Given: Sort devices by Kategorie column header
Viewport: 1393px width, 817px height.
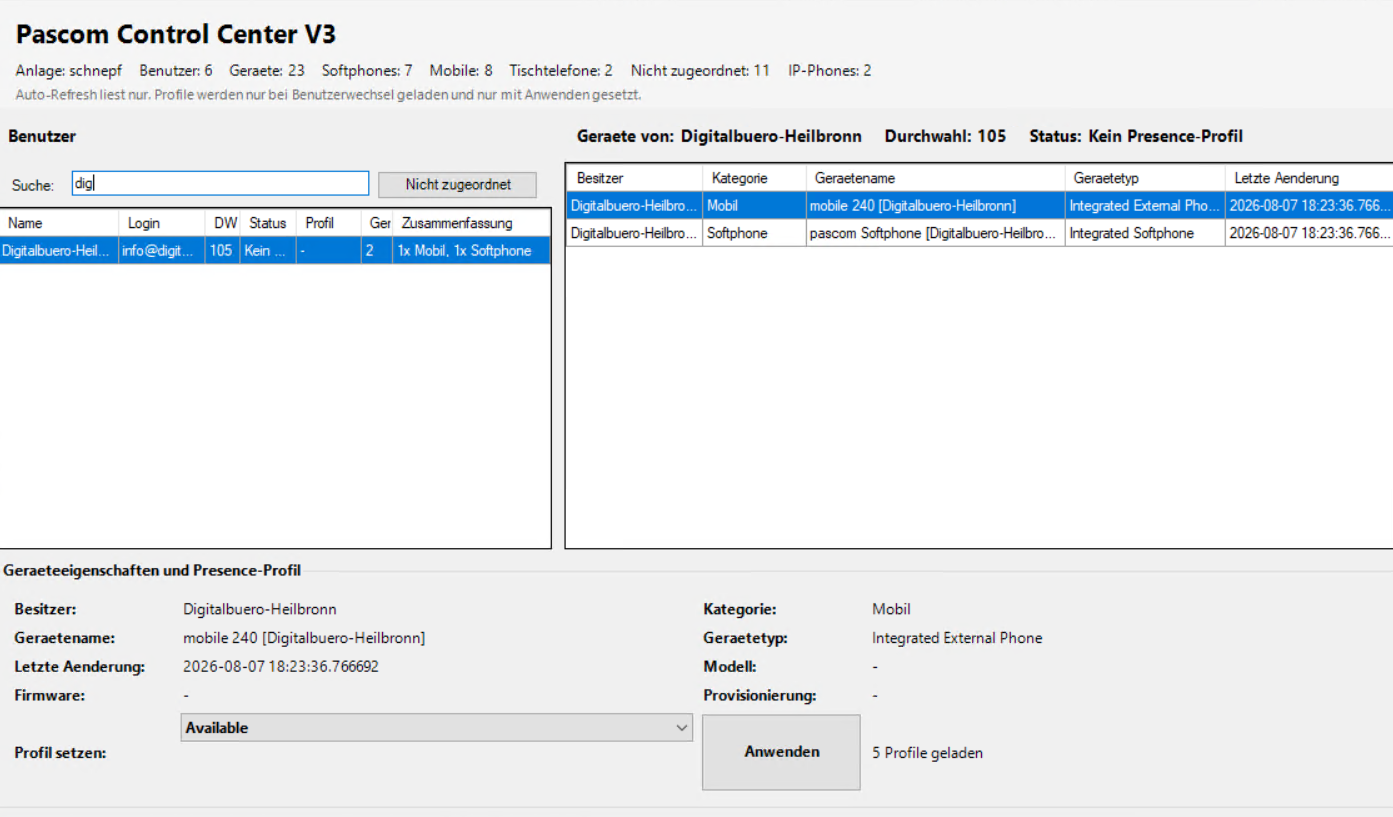Looking at the screenshot, I should (x=754, y=178).
